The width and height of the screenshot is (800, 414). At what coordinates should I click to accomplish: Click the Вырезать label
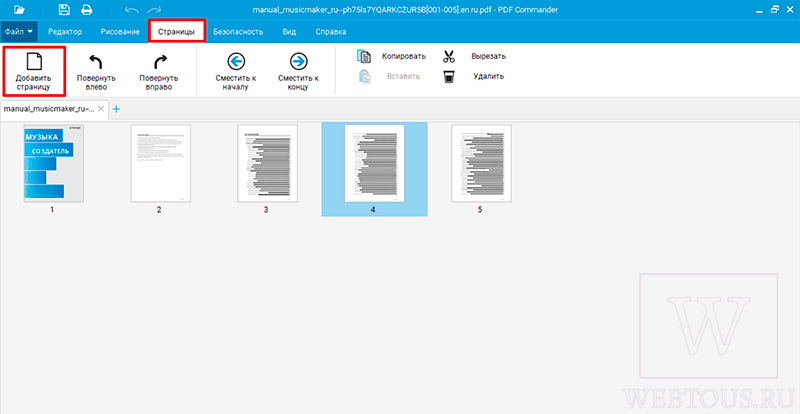click(488, 56)
